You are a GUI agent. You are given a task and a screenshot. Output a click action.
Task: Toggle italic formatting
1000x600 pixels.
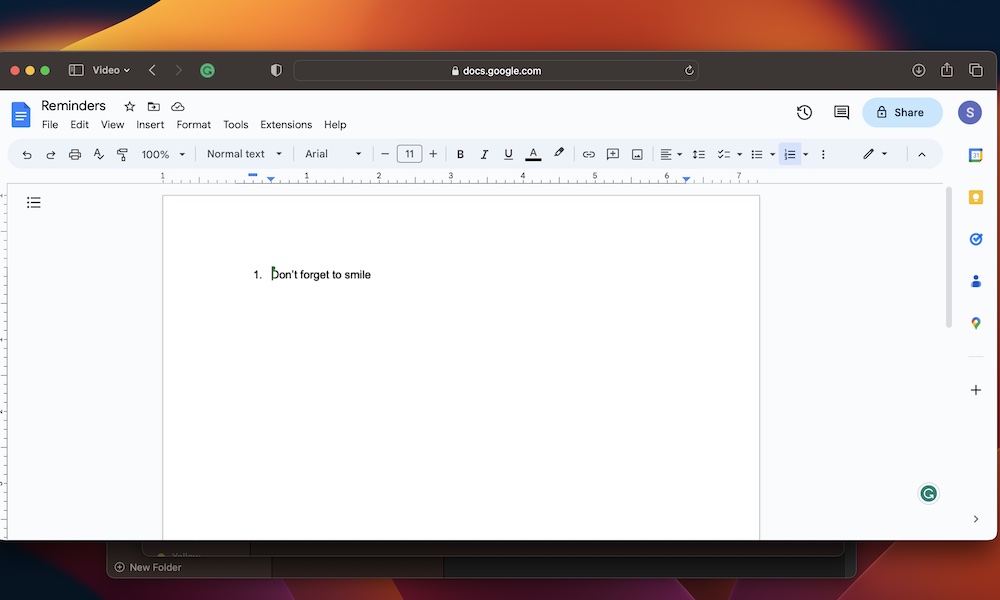[484, 154]
